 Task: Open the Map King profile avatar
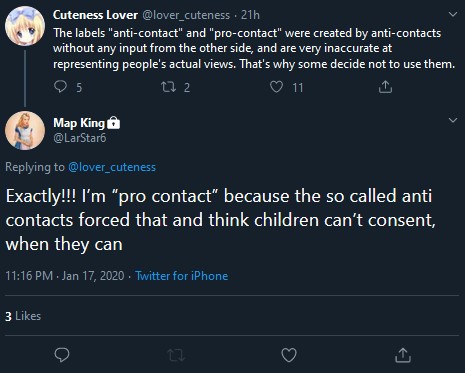pos(25,130)
